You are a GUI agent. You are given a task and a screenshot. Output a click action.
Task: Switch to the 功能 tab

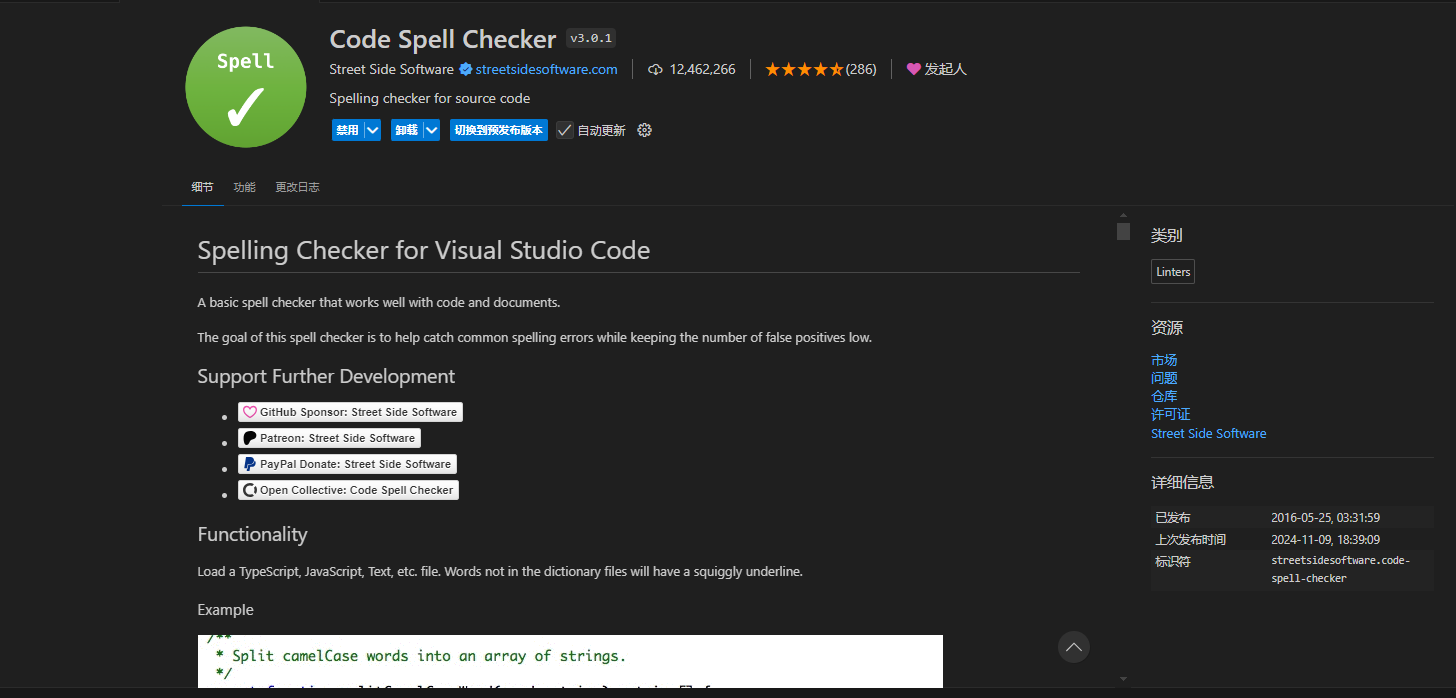coord(244,187)
